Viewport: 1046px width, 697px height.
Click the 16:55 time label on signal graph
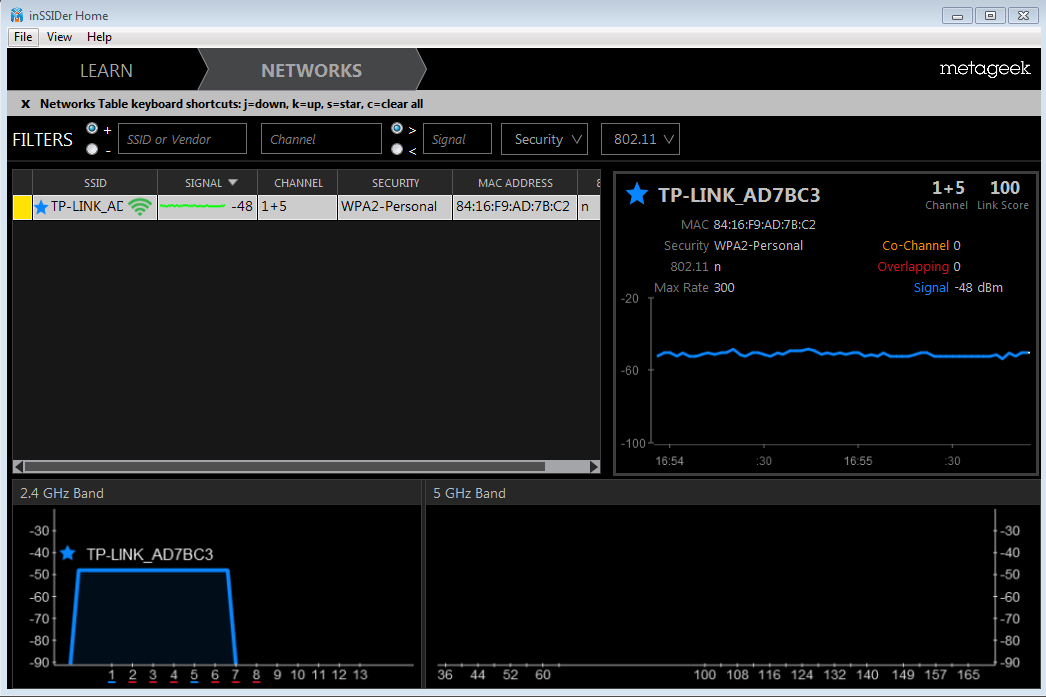pos(858,461)
